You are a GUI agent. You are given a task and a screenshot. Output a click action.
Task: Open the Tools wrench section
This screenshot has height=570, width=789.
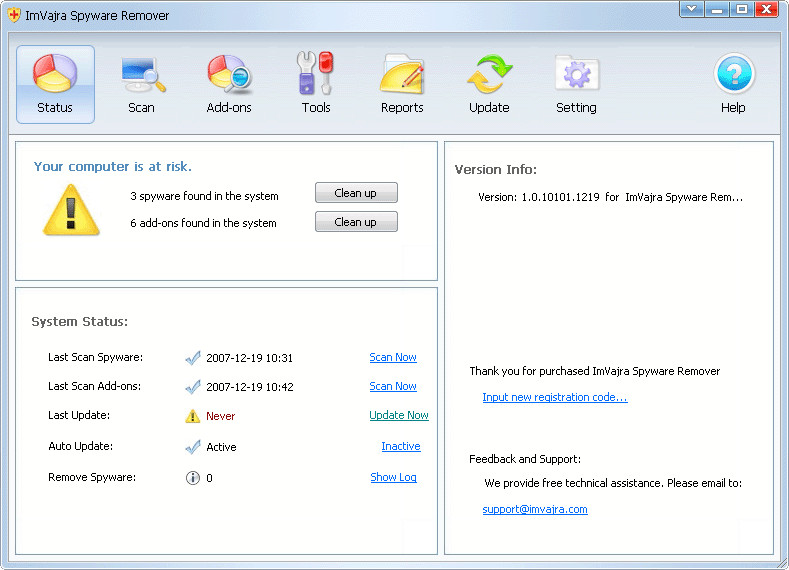[316, 84]
